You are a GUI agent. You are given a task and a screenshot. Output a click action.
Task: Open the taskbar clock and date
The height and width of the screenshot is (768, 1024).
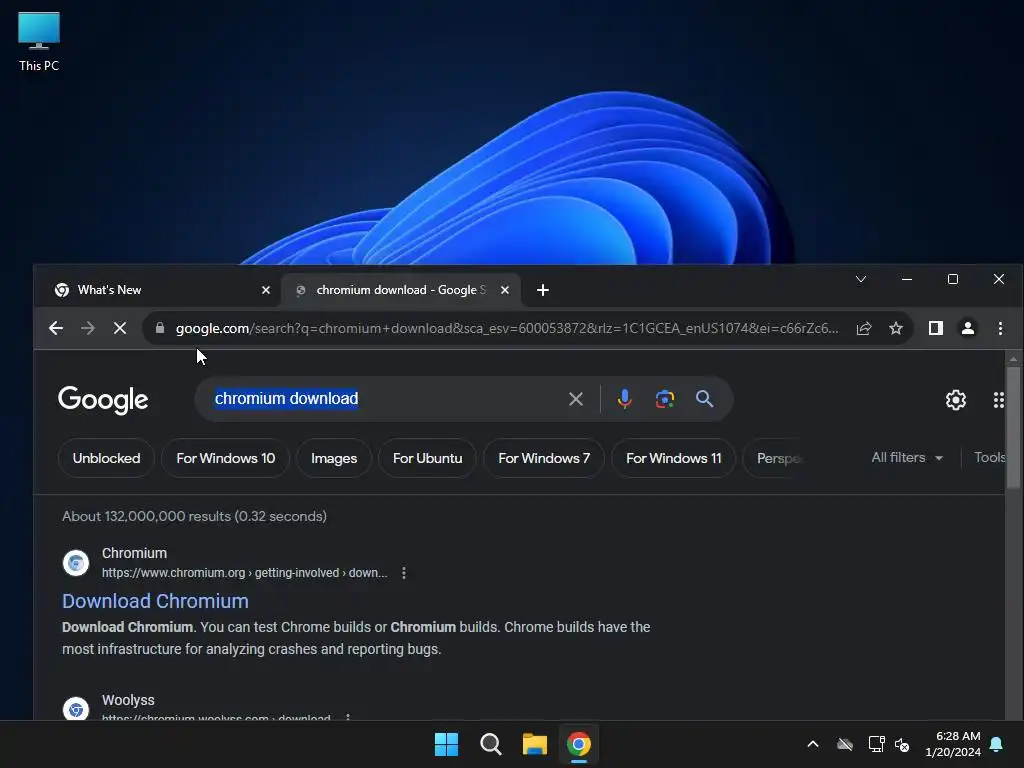(x=953, y=744)
